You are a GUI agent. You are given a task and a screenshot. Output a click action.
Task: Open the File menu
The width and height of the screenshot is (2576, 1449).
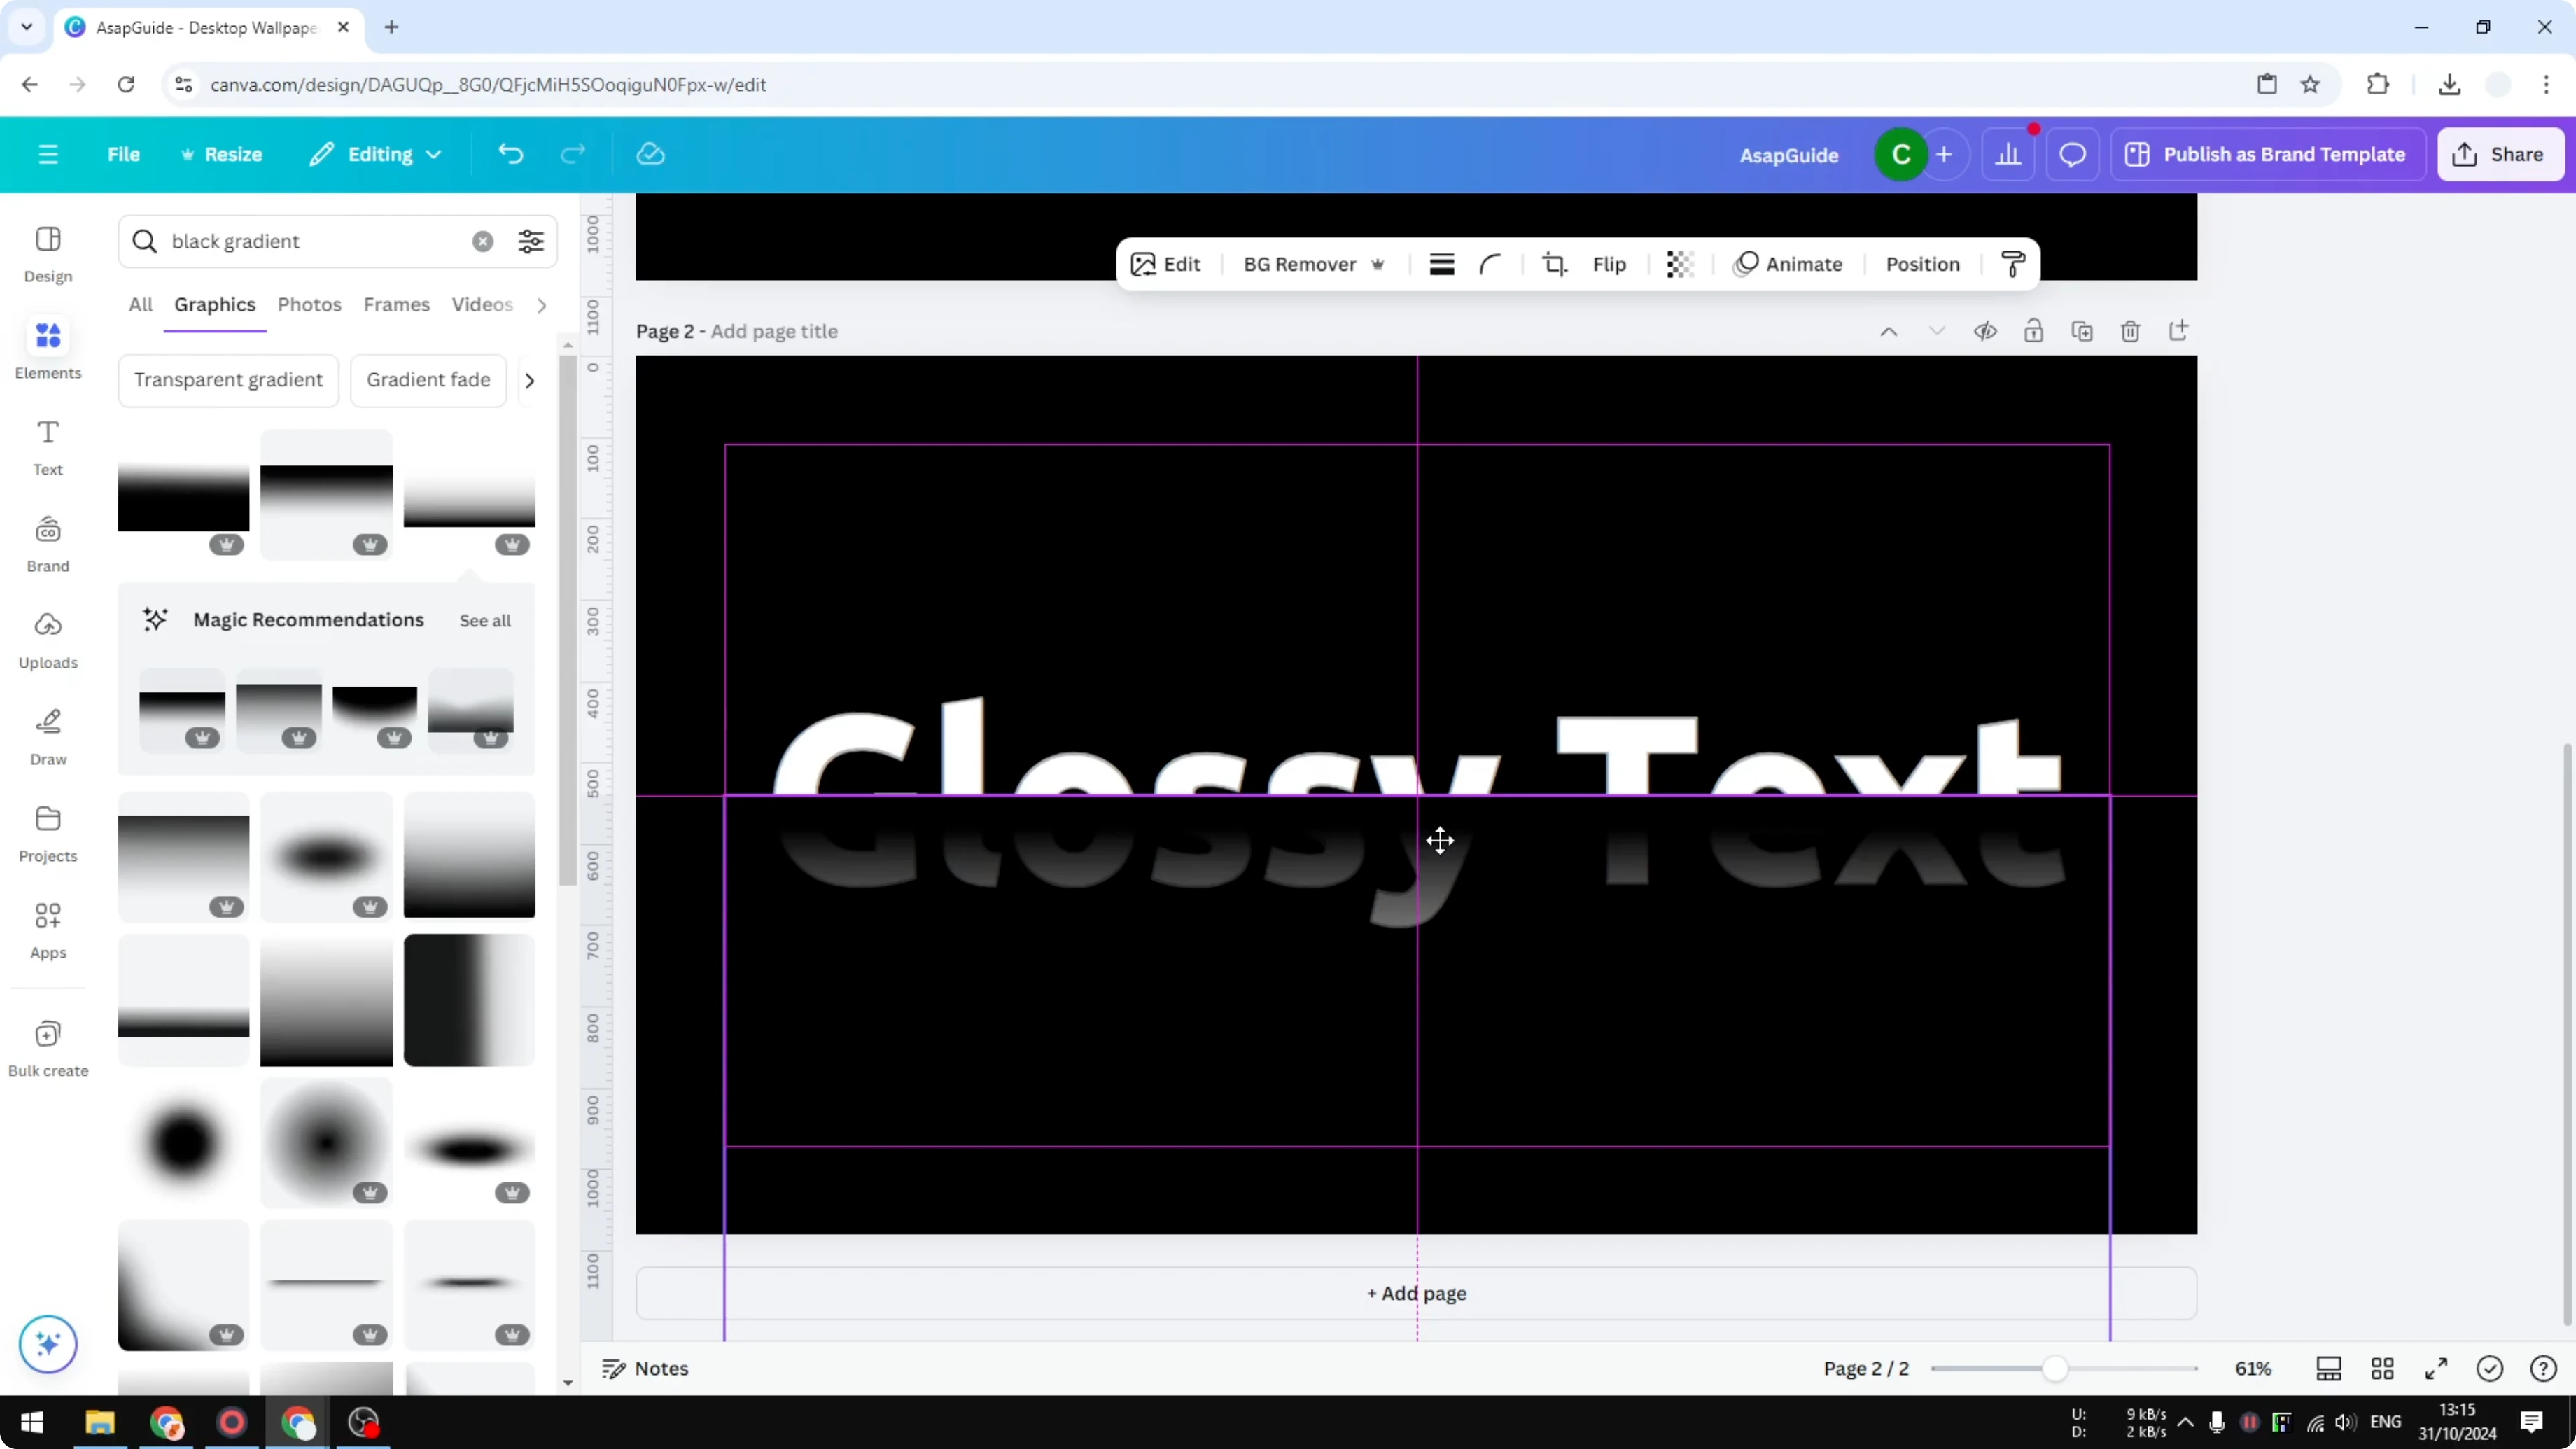click(x=124, y=154)
